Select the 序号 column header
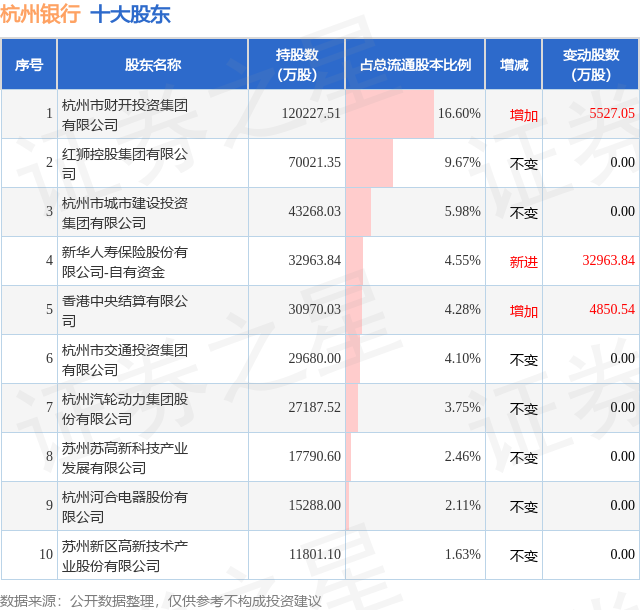Viewport: 640px width, 610px height. click(29, 65)
